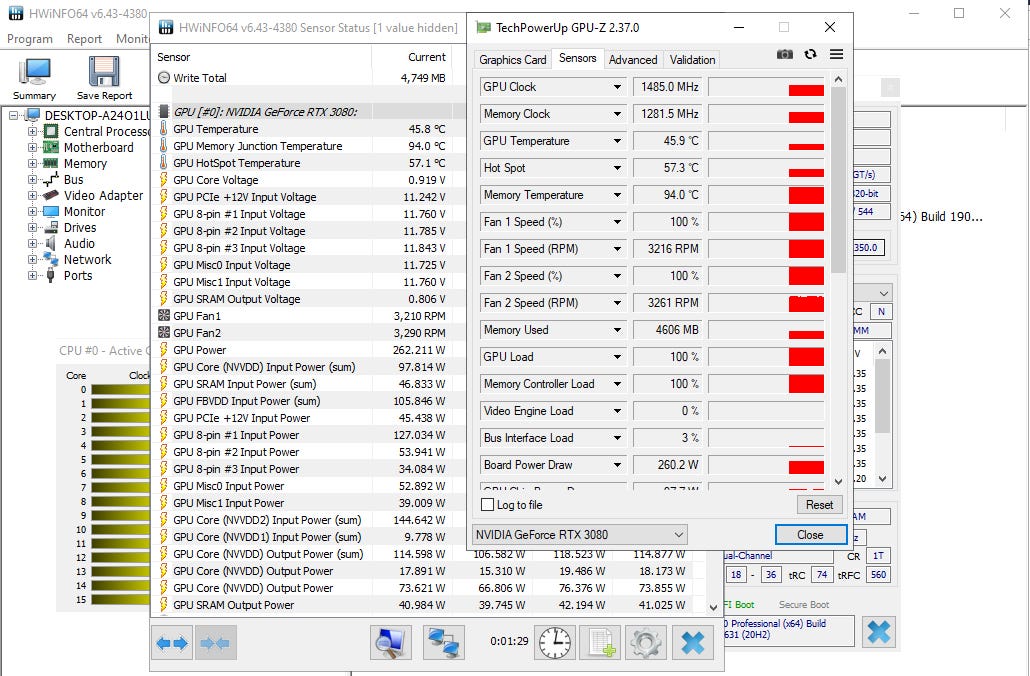Open the Summary tool in HWiNFO64
The image size is (1030, 676).
coord(34,78)
